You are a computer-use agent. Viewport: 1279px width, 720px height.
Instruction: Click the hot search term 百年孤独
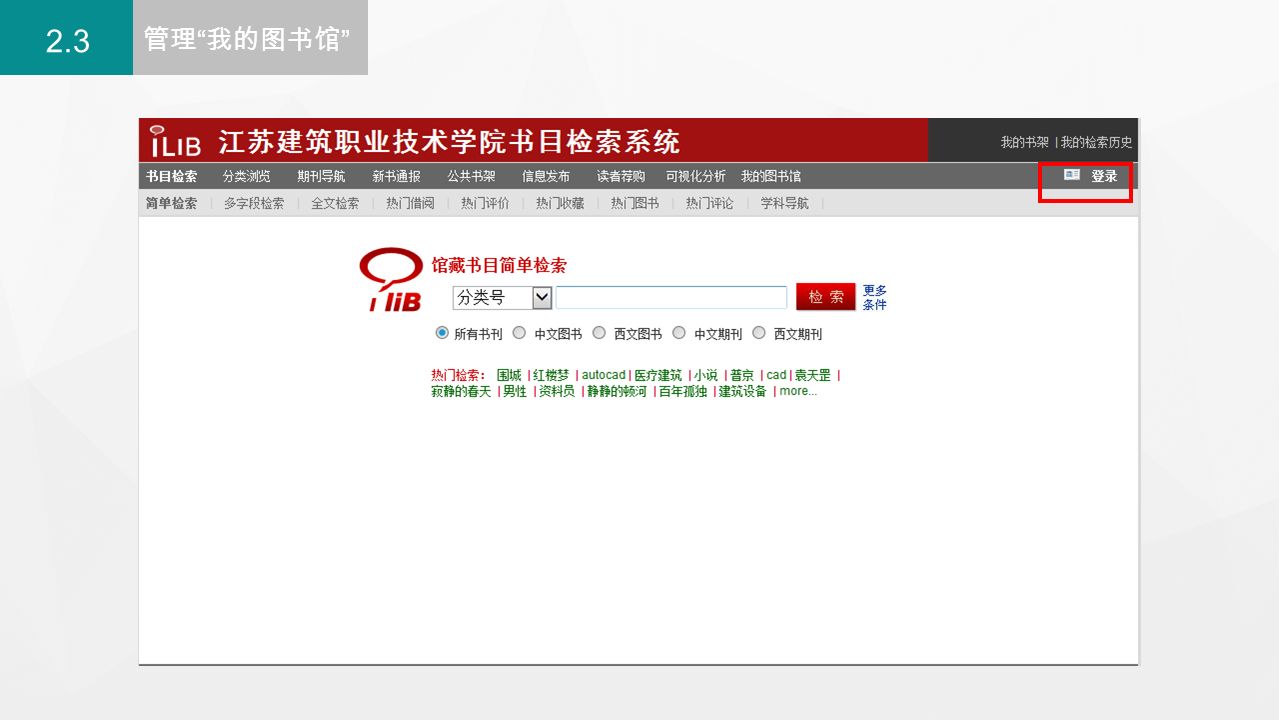click(x=683, y=392)
